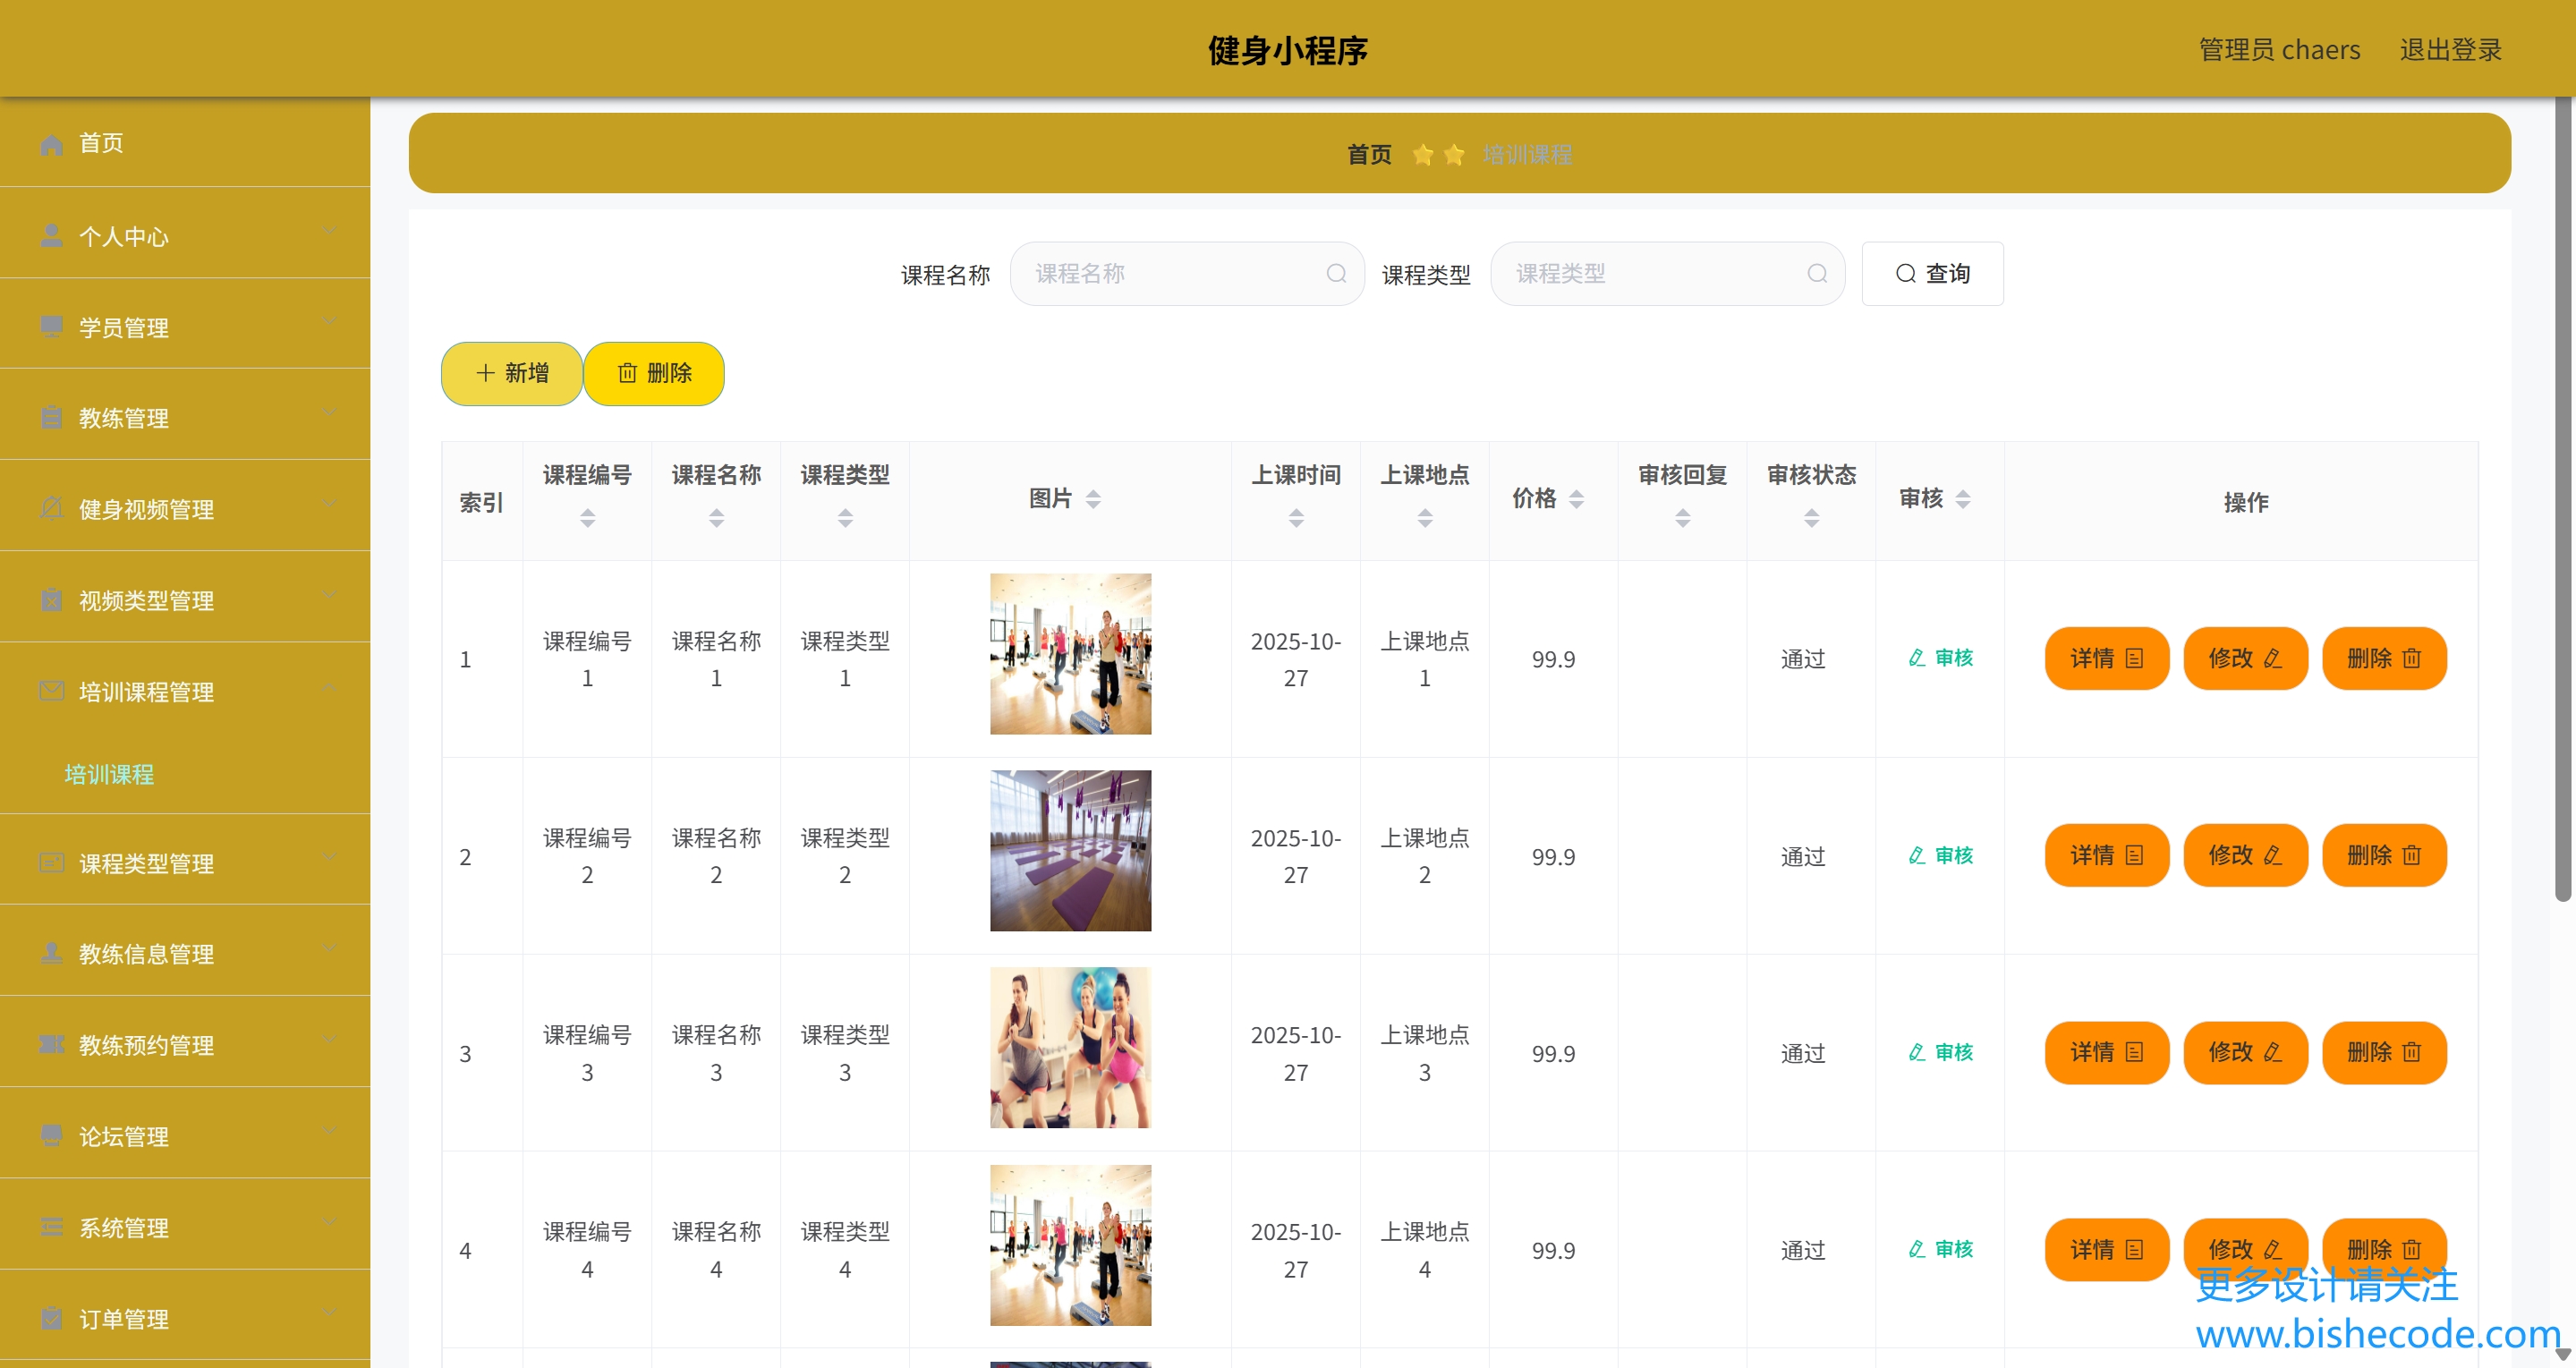Click the 新增 add button
The image size is (2576, 1368).
point(511,373)
